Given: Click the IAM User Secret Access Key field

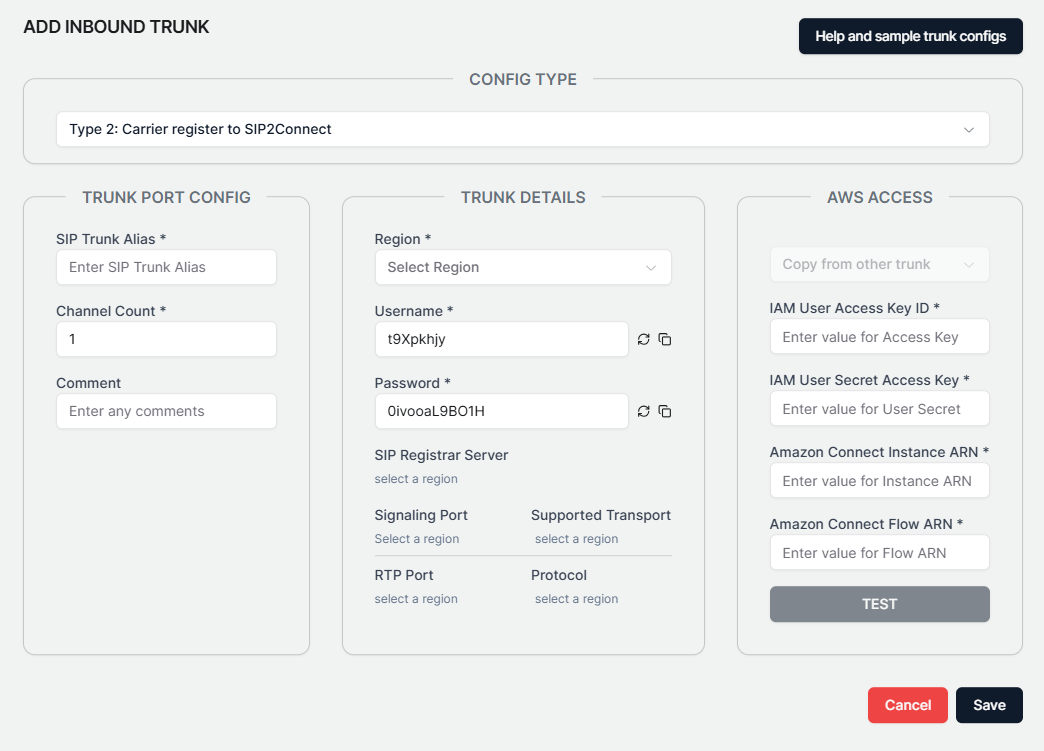Looking at the screenshot, I should pyautogui.click(x=880, y=408).
